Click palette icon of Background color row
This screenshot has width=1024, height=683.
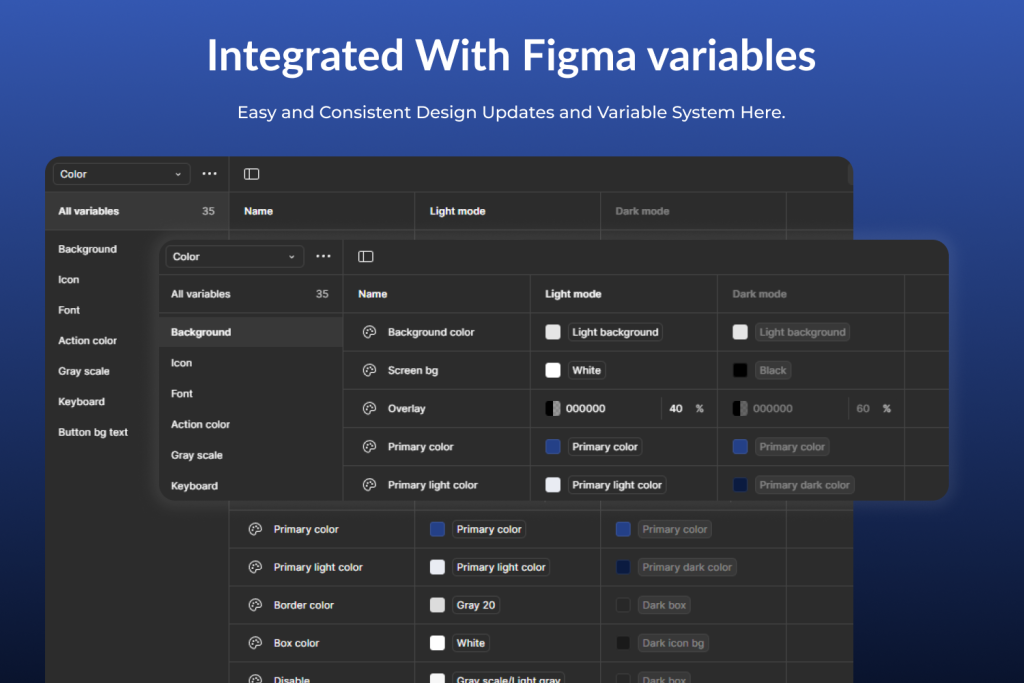point(370,332)
